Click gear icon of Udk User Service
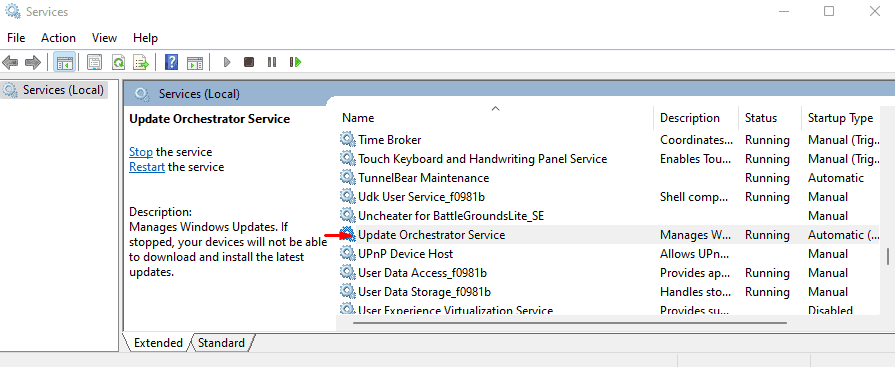 point(348,196)
